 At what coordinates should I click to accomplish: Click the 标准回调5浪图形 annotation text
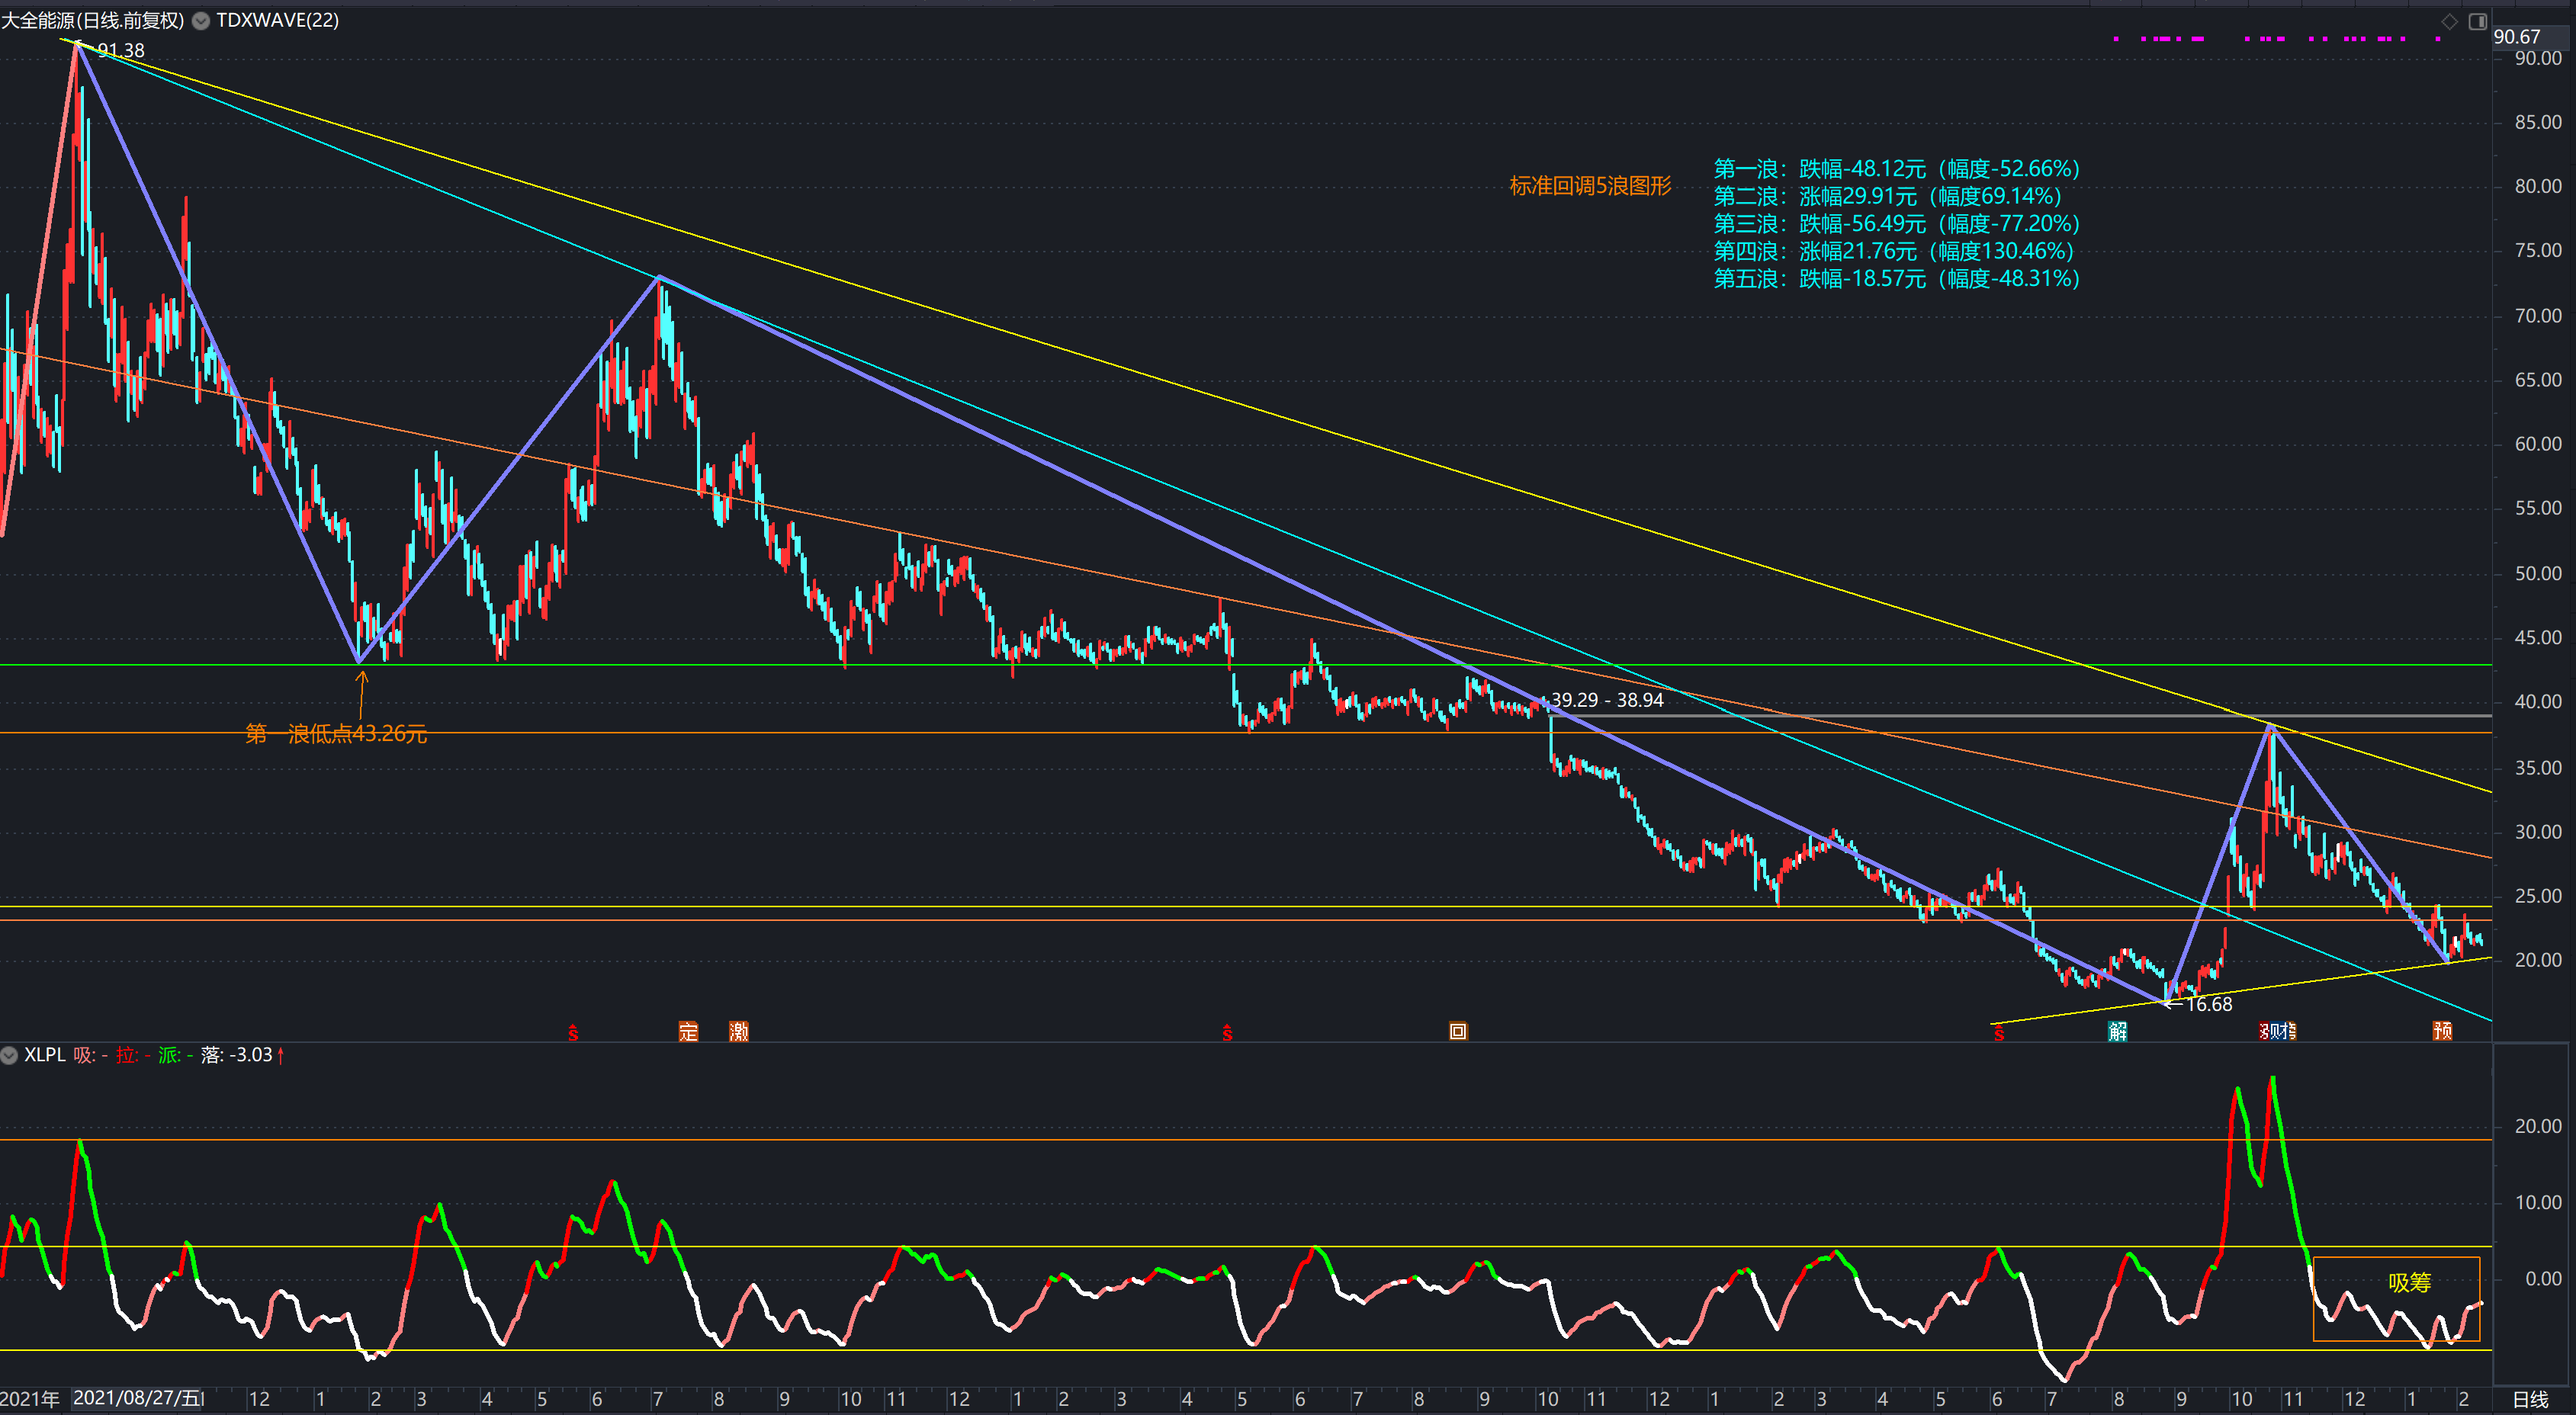(x=1590, y=186)
